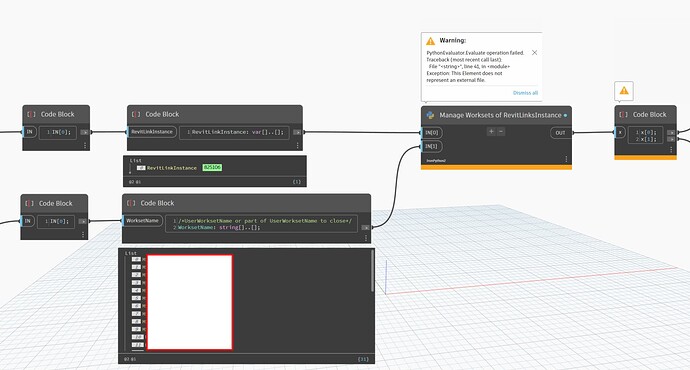690x370 pixels.
Task: Click the scrollbar in the WorksetName preview list
Action: (x=373, y=271)
